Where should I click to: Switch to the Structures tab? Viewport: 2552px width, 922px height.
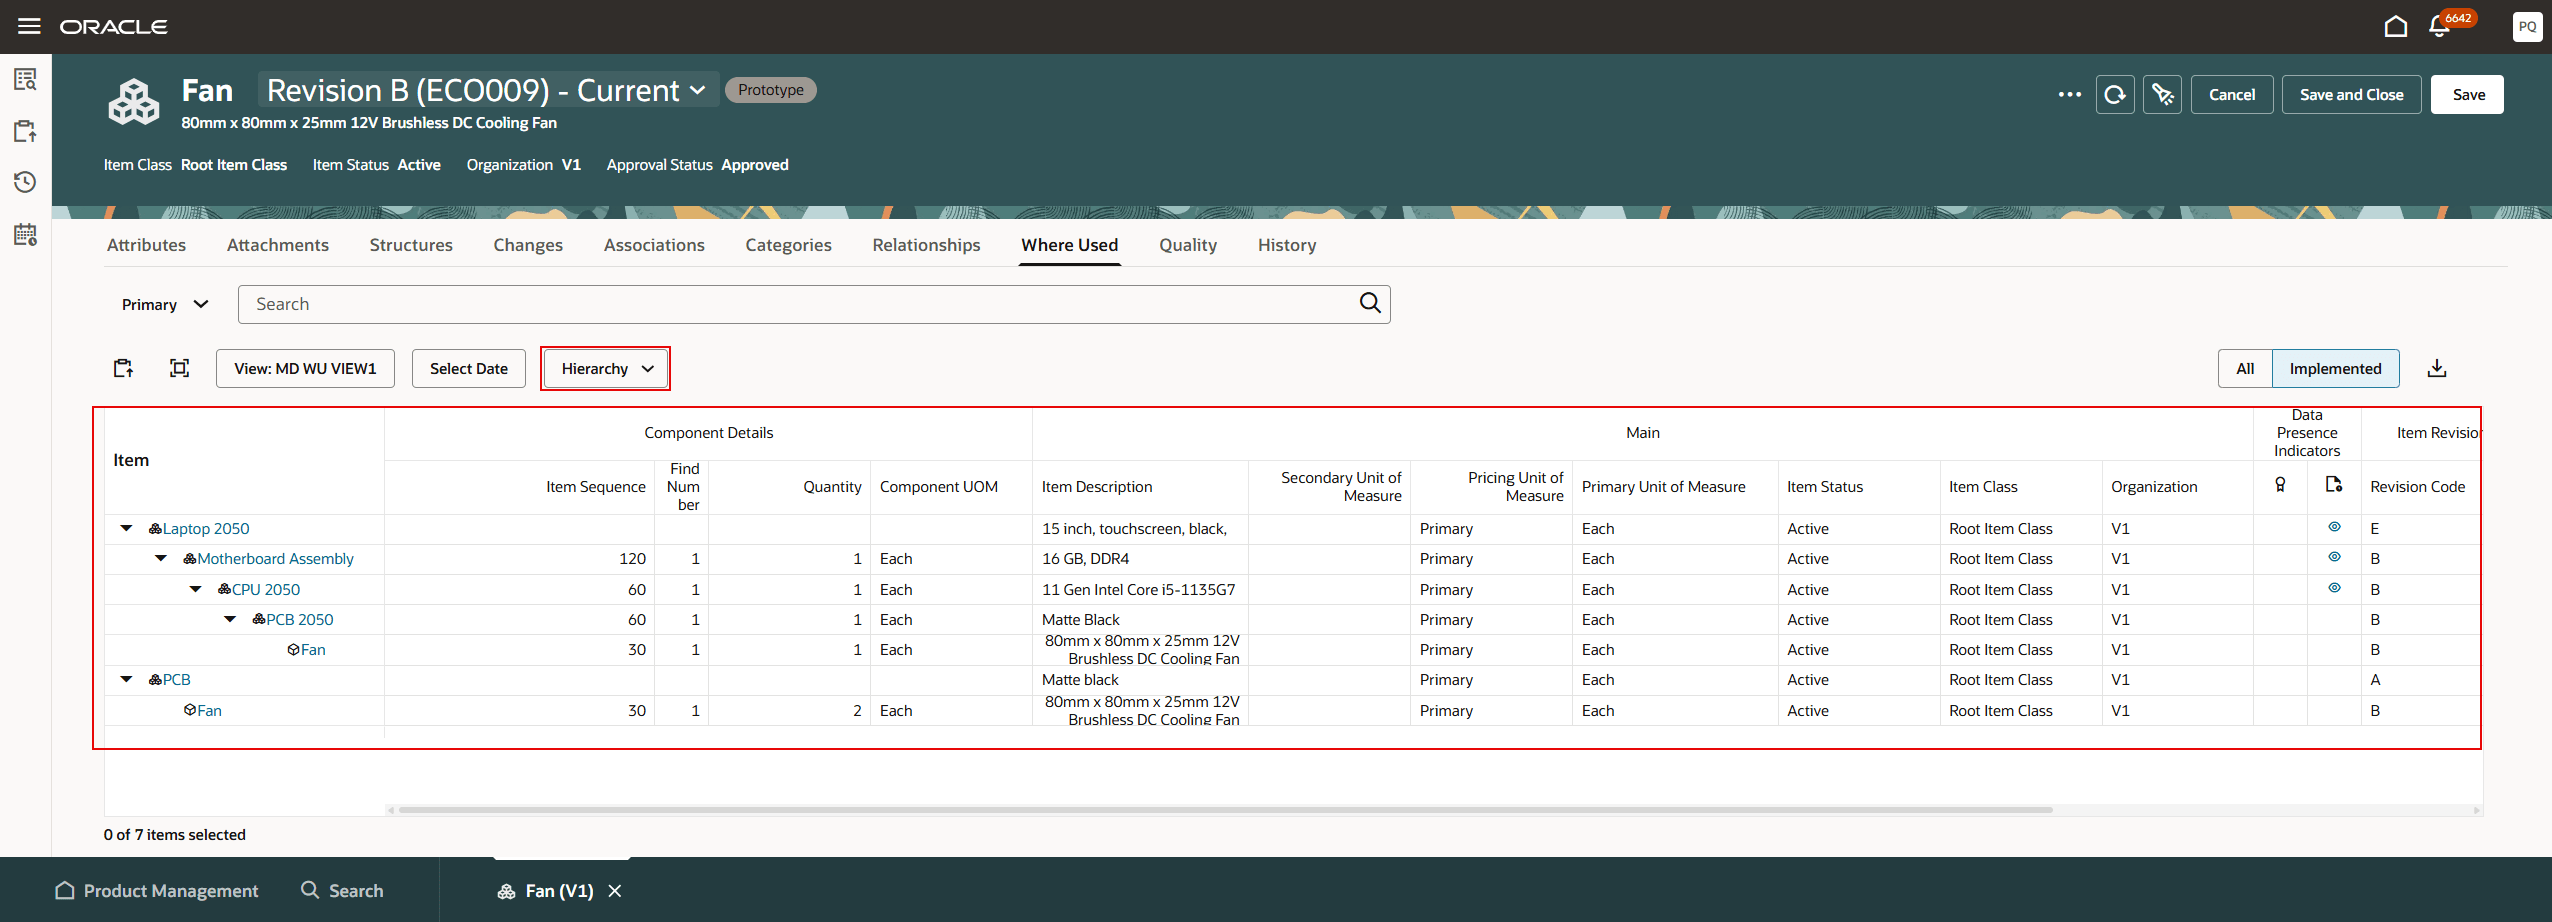(411, 245)
